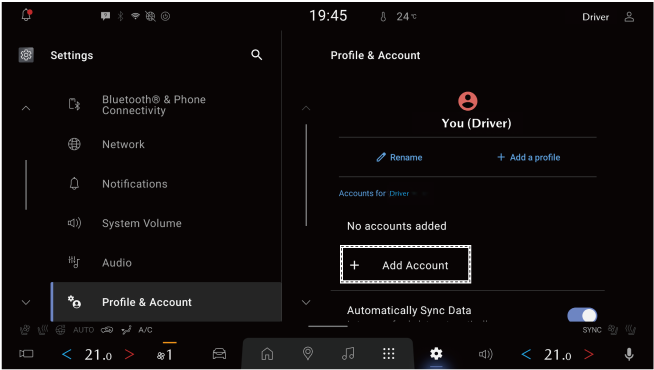Click the Profile panel scrollbar
This screenshot has height=370, width=654.
pos(306,175)
